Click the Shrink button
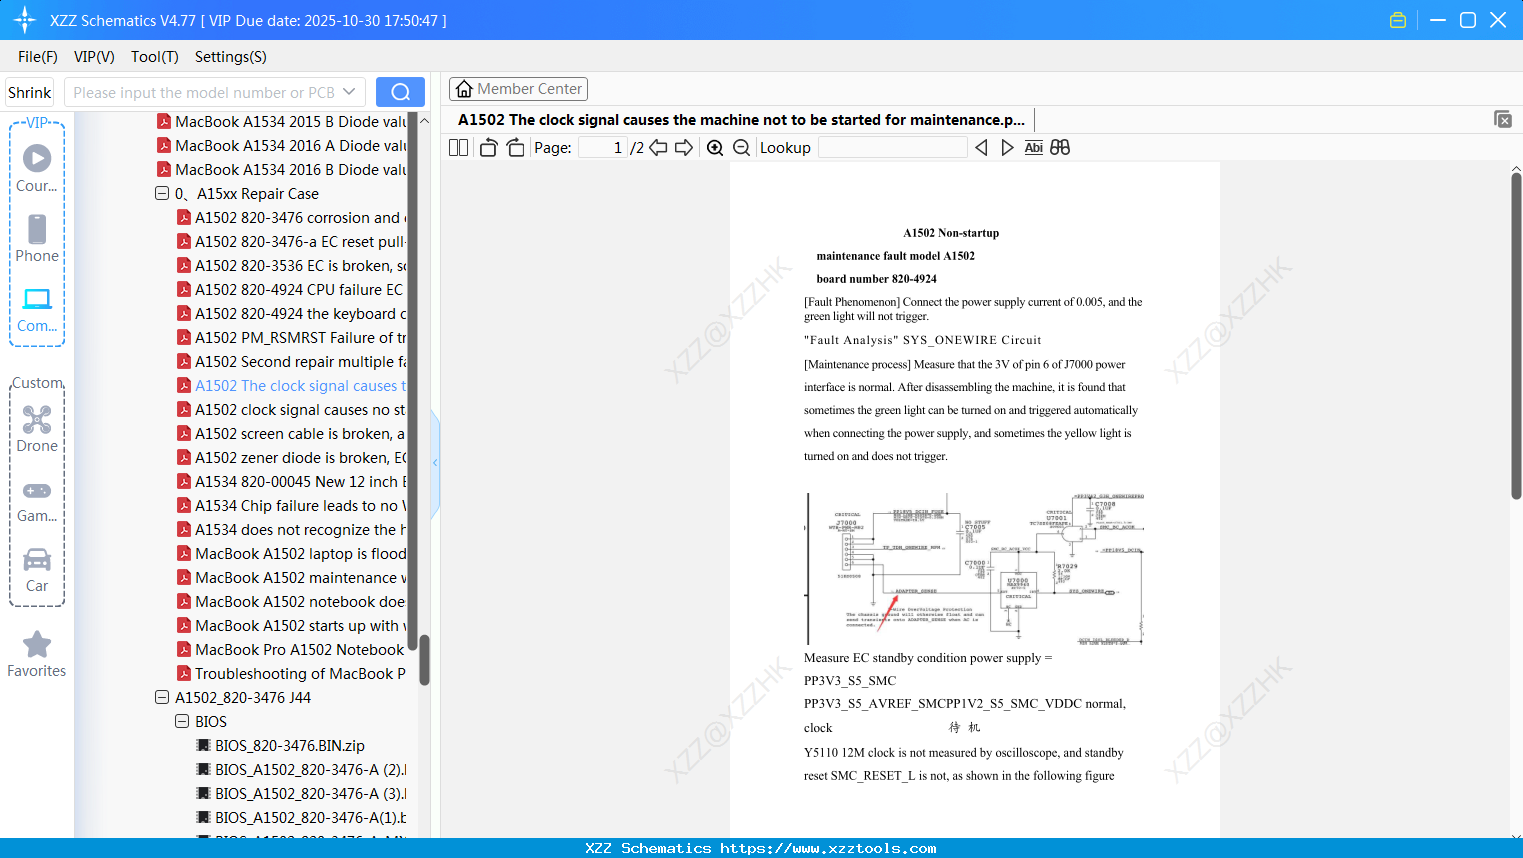 pos(30,92)
